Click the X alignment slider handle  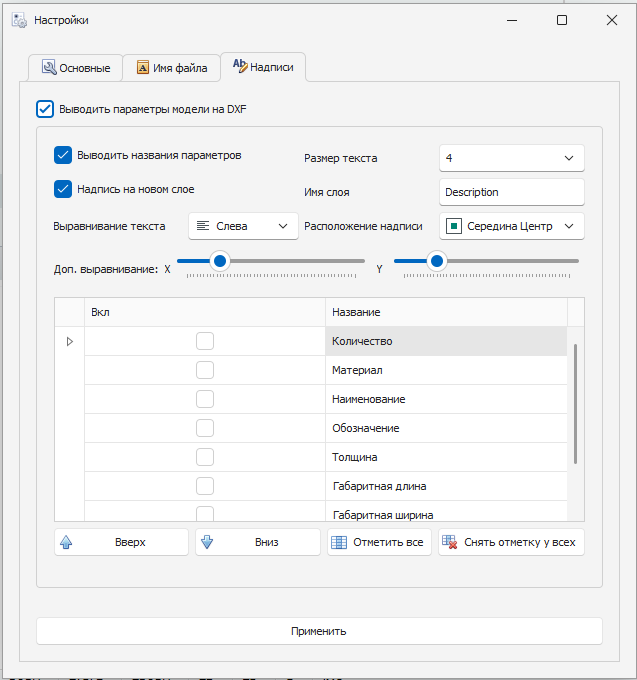pyautogui.click(x=220, y=261)
